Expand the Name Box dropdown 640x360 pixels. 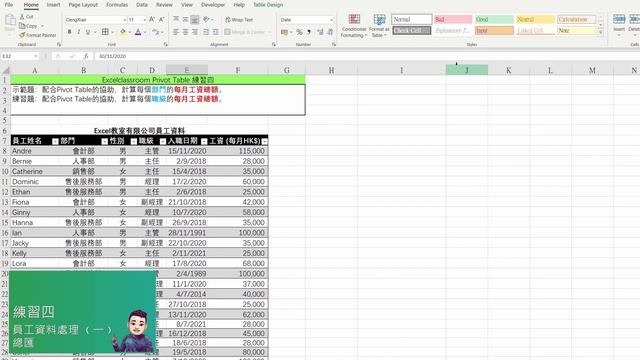[x=36, y=56]
